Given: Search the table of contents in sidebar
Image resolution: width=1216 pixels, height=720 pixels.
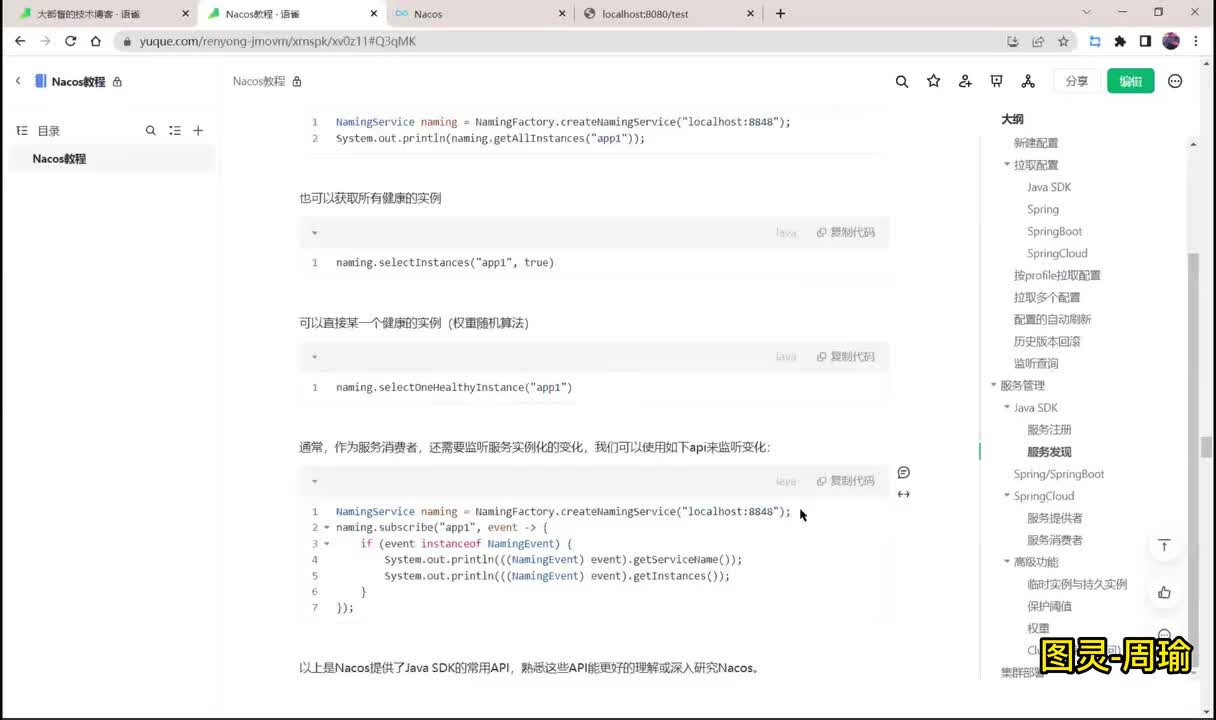Looking at the screenshot, I should pos(151,130).
